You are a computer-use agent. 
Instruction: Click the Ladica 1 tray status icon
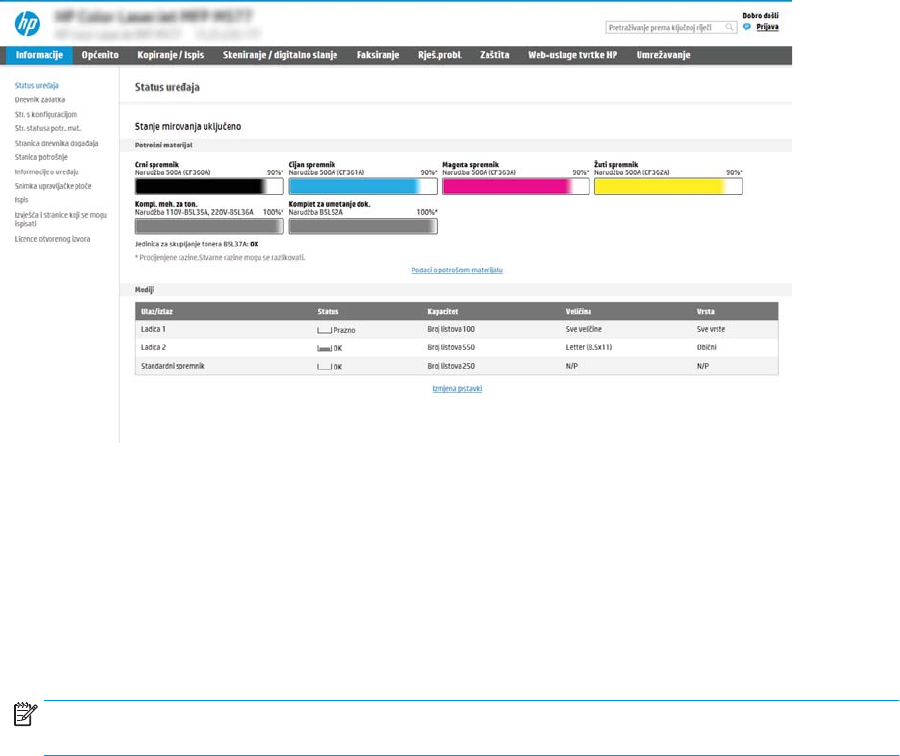point(323,329)
